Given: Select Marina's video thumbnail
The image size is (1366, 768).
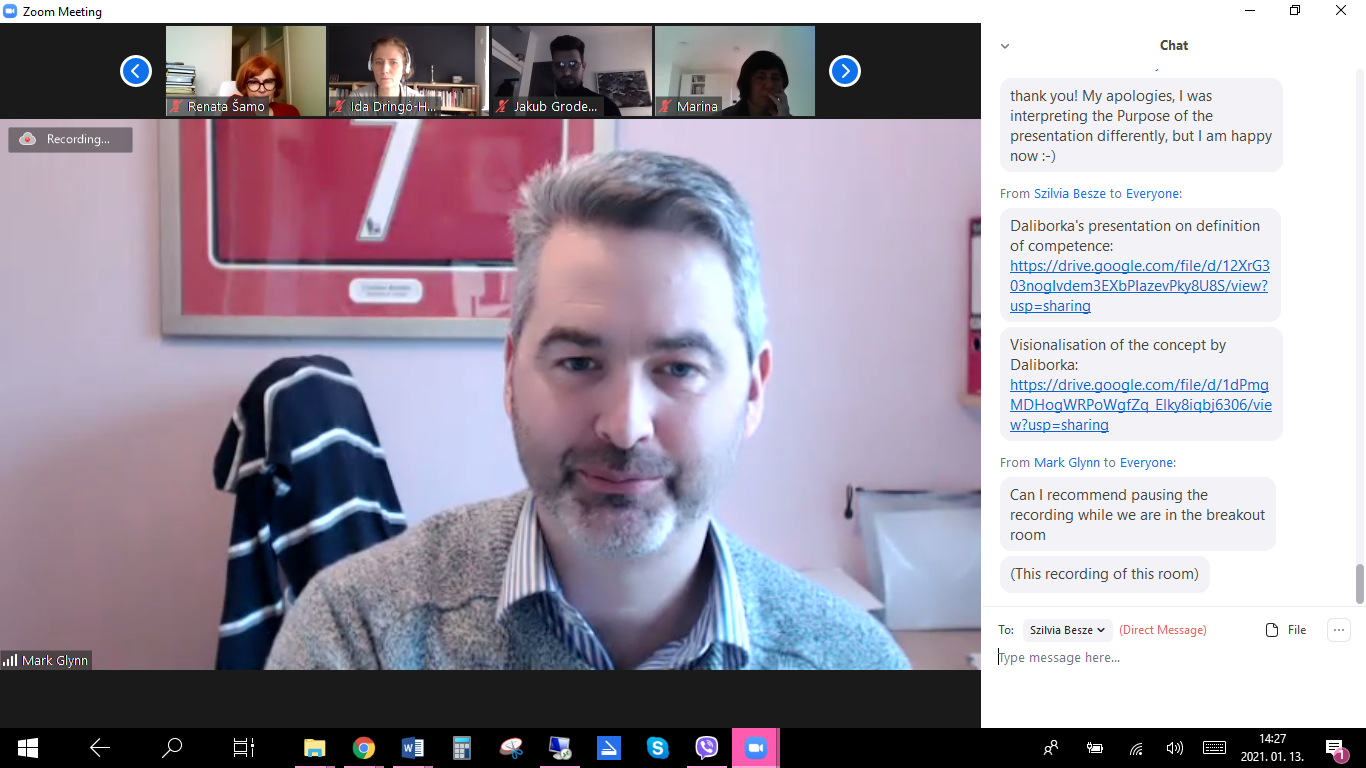Looking at the screenshot, I should point(735,70).
